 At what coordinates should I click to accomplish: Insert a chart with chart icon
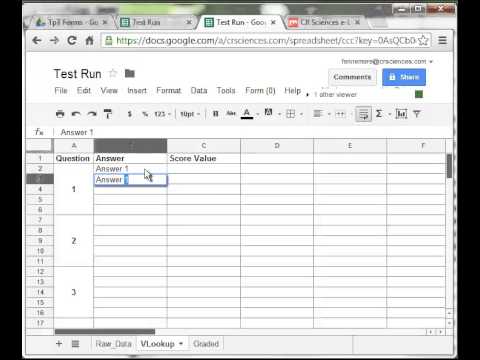(x=401, y=114)
